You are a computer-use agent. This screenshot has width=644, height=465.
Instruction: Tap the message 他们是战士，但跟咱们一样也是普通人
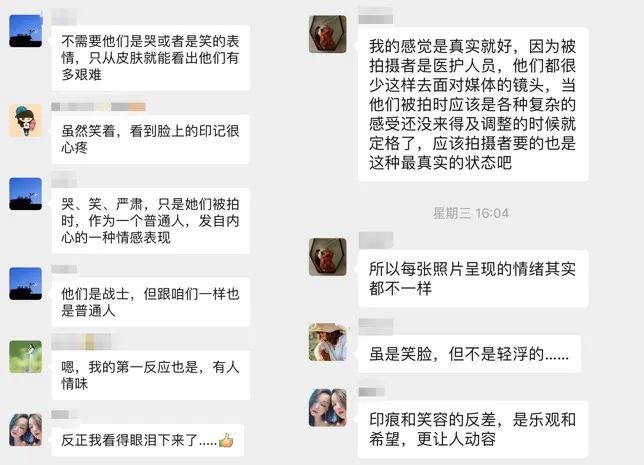tap(151, 302)
